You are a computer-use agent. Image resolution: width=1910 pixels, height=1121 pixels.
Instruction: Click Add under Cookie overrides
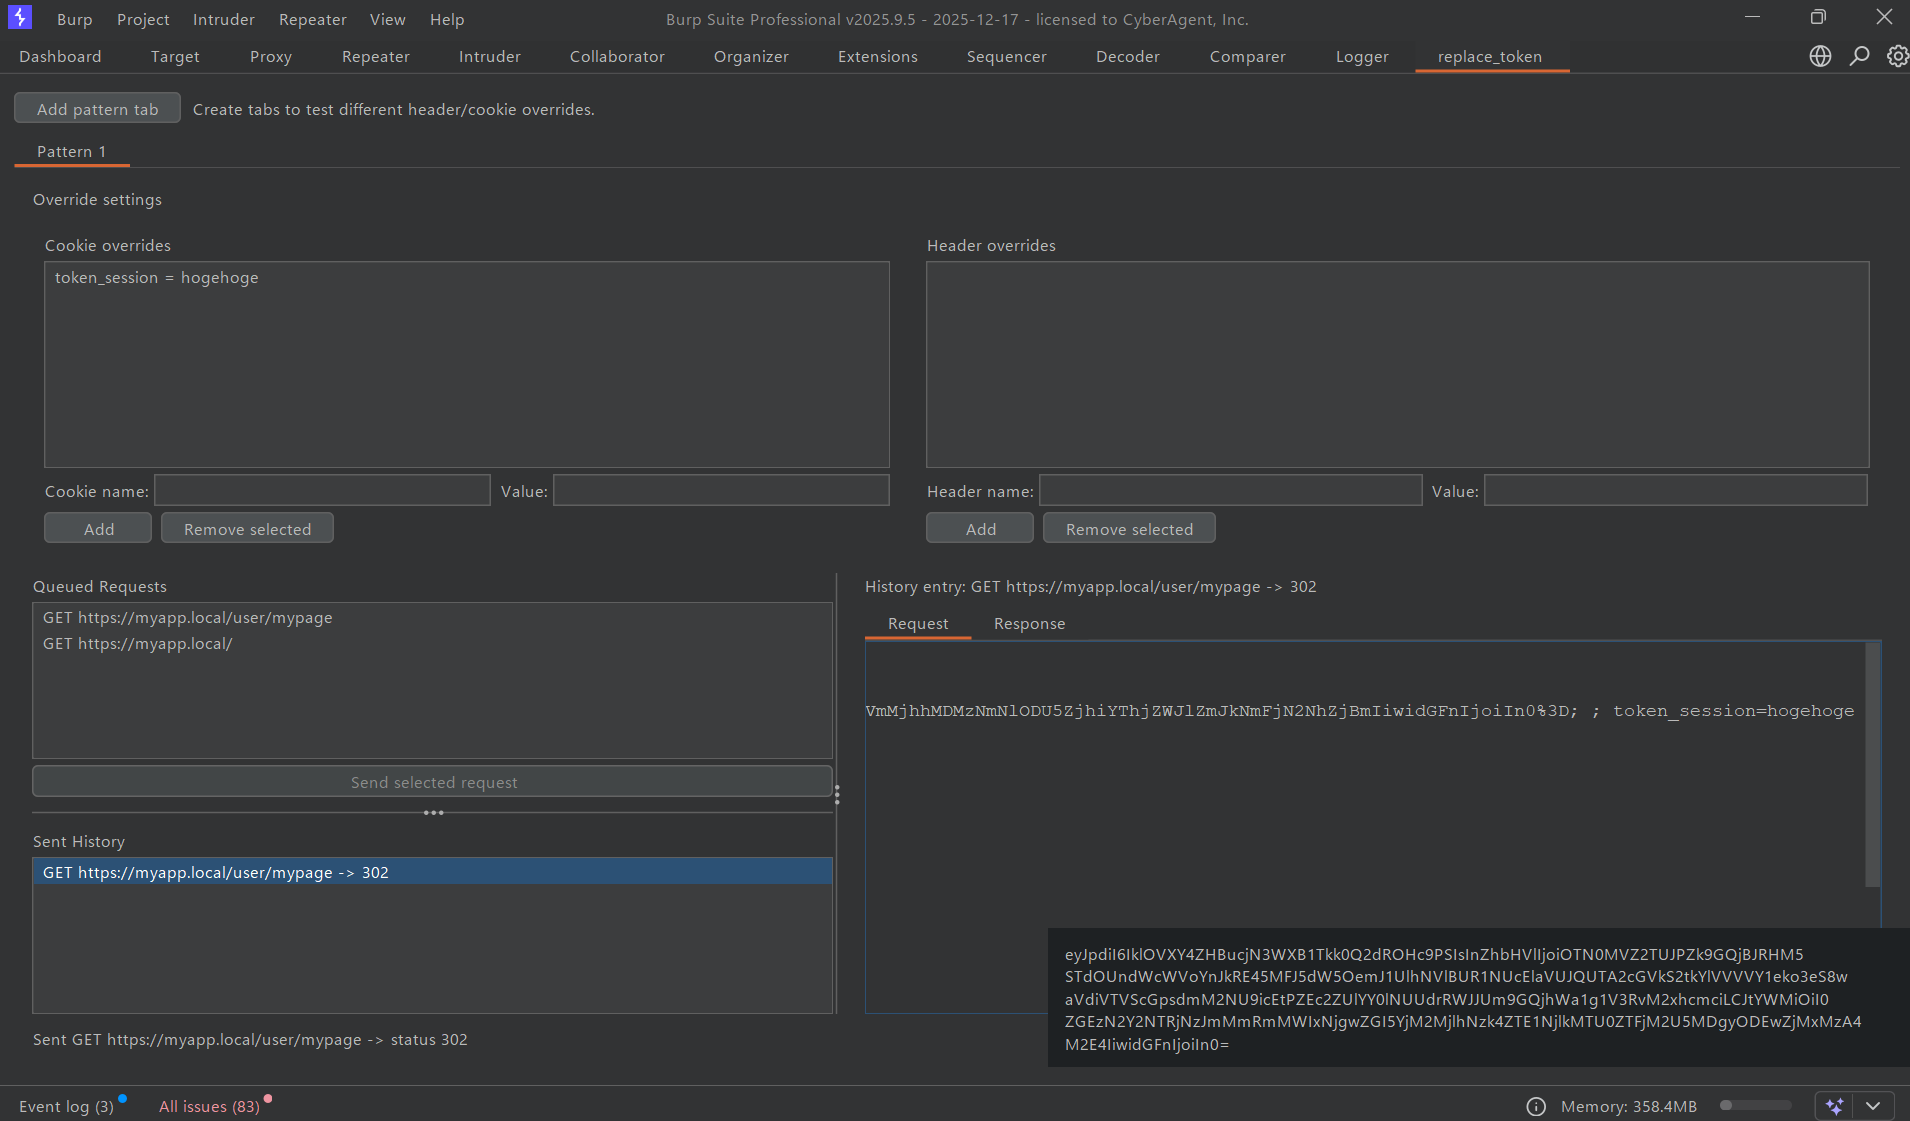pos(98,528)
